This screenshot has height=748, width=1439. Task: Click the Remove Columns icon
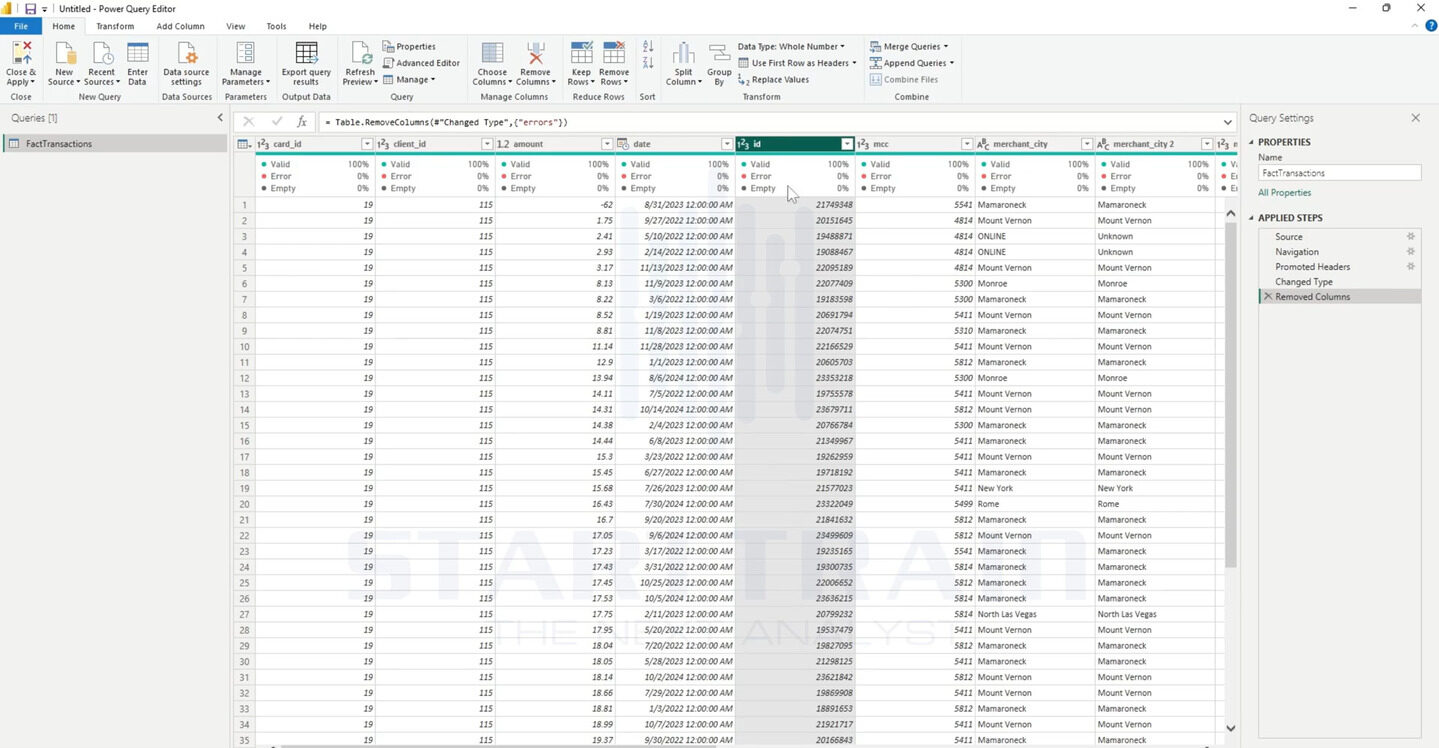coord(535,53)
